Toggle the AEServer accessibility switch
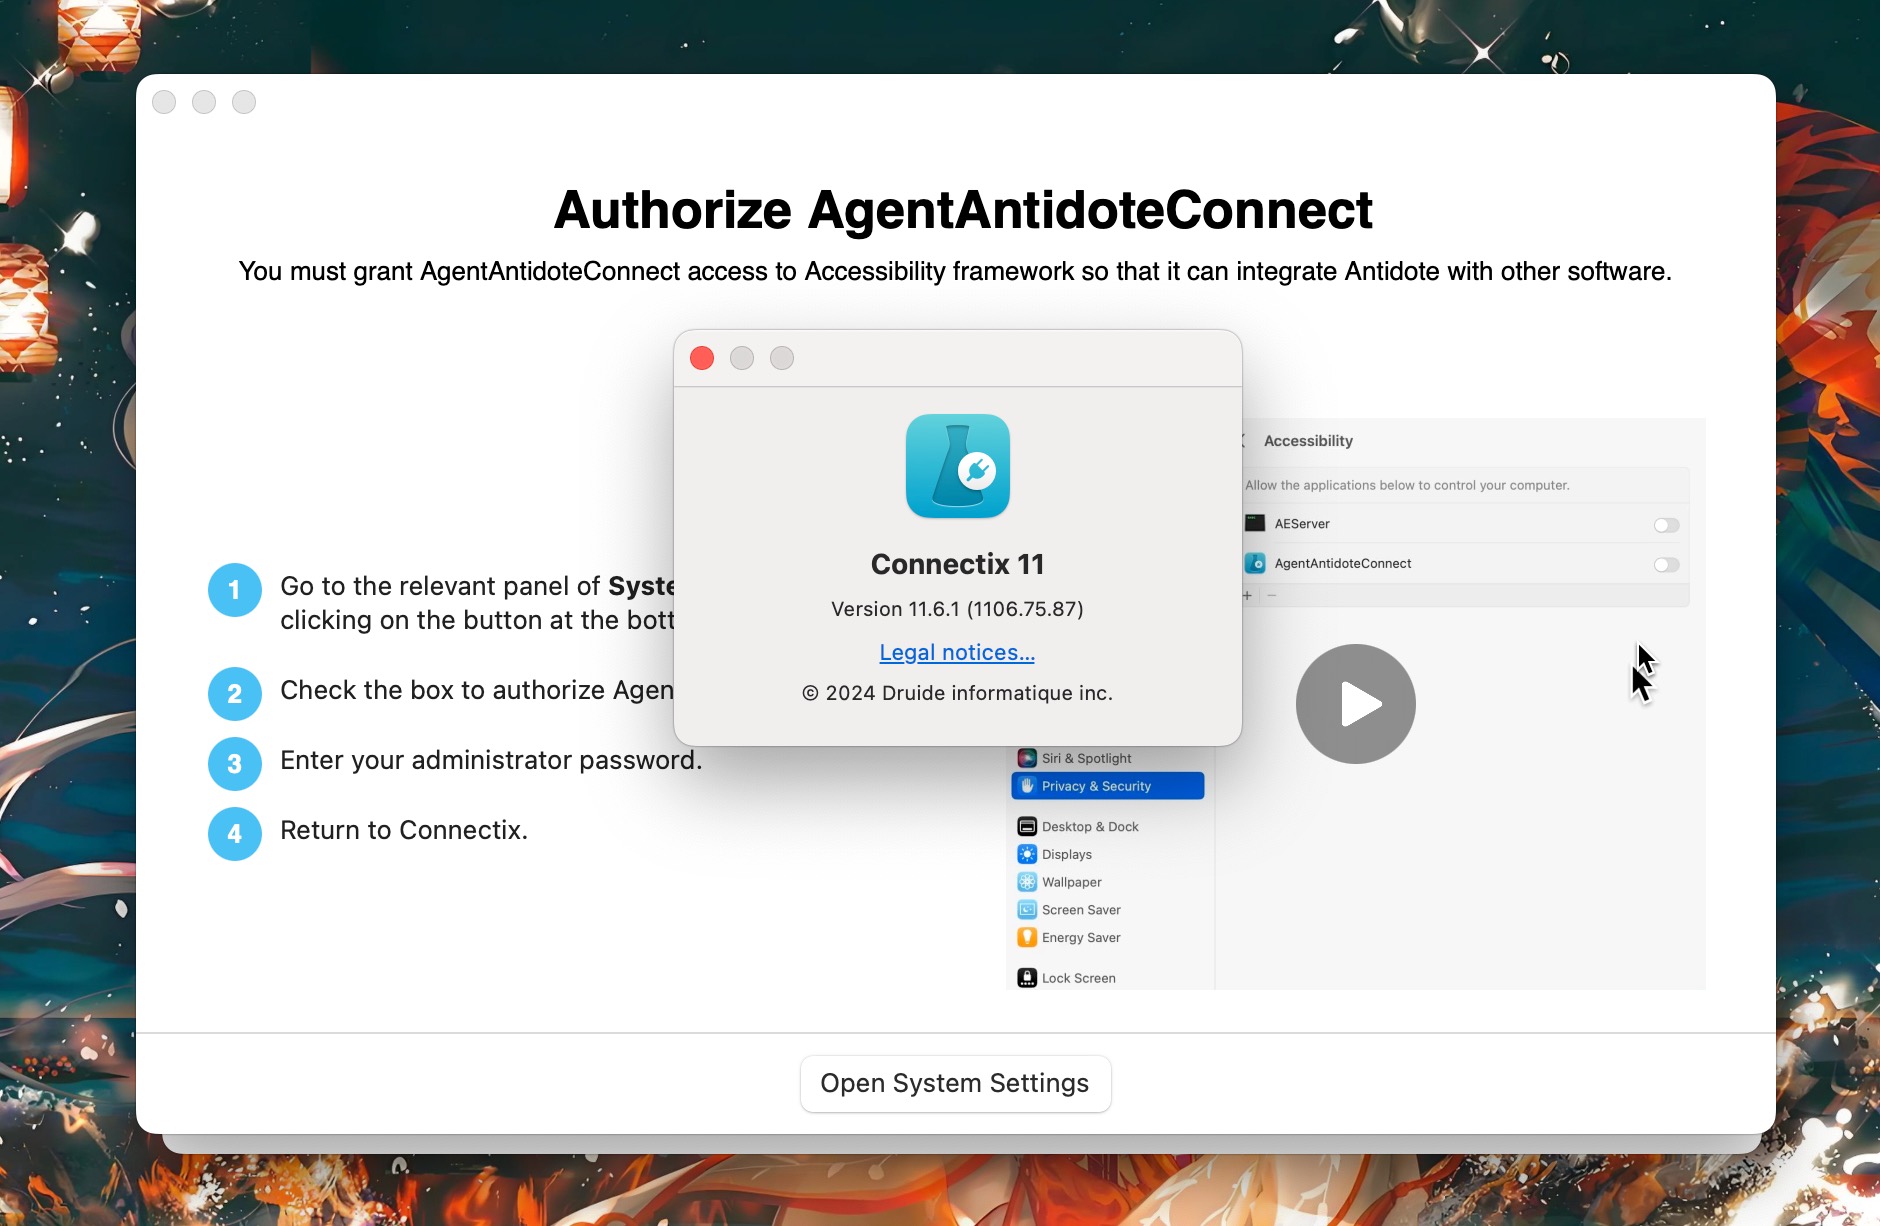The image size is (1880, 1226). 1666,525
